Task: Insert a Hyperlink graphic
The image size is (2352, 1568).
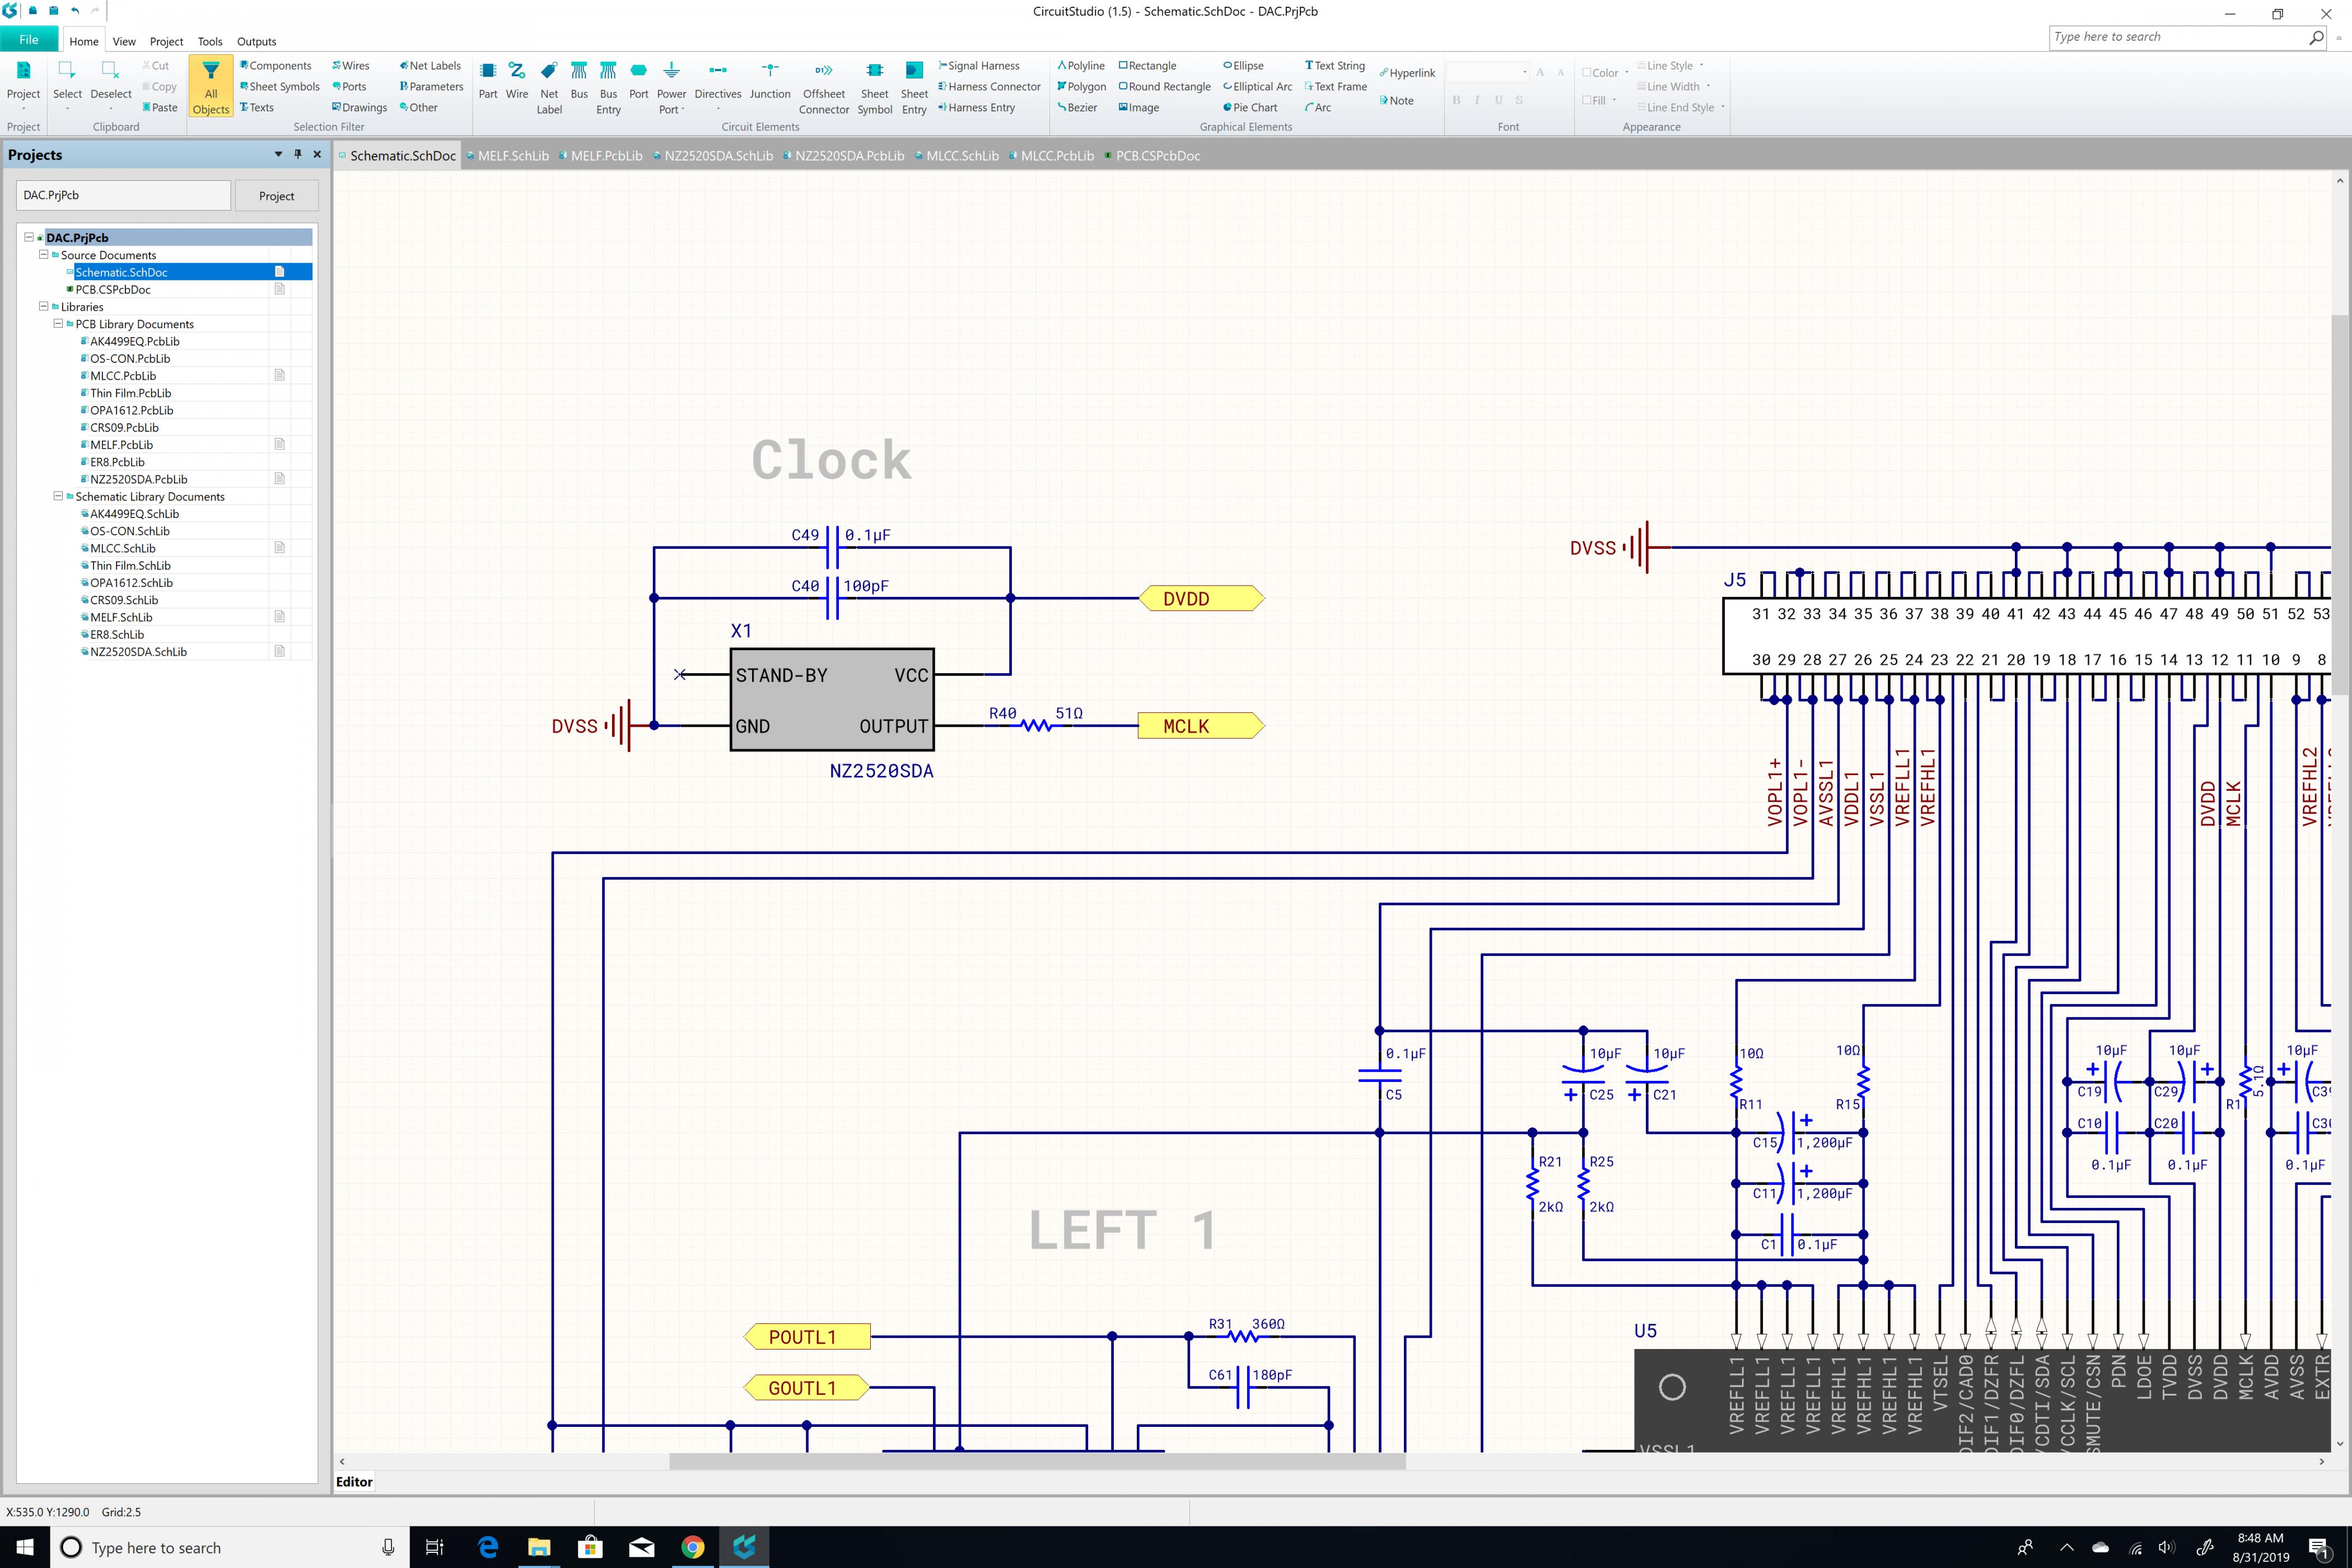Action: pyautogui.click(x=1407, y=73)
